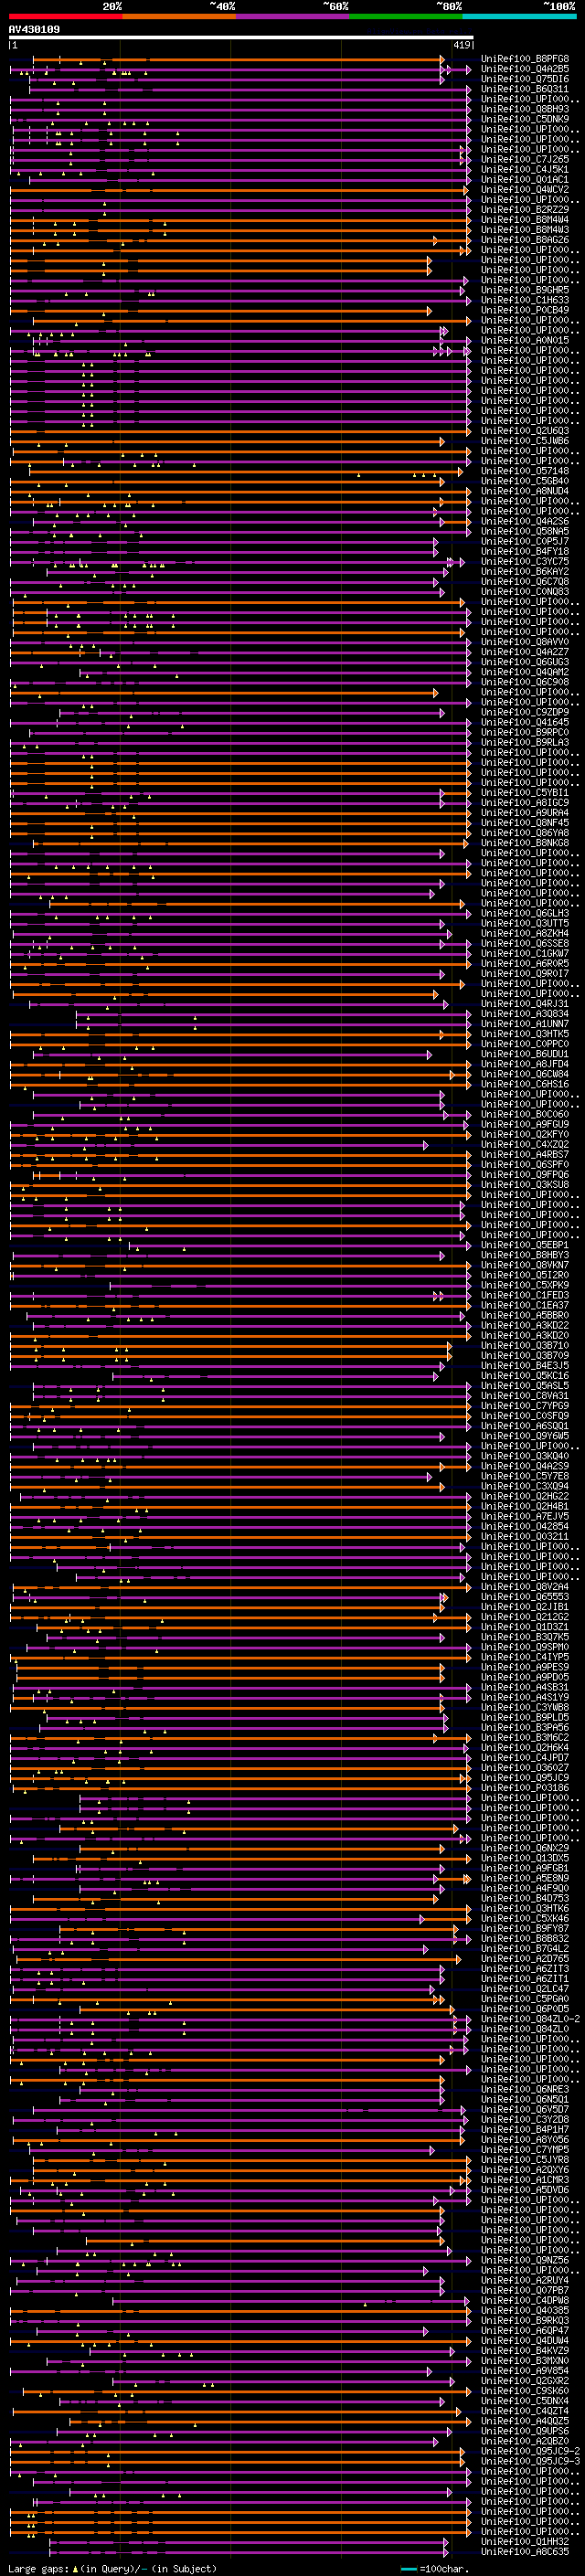The width and height of the screenshot is (585, 2576).
Task: Open the UniRef100_Q4WCV2 hit
Action: pyautogui.click(x=525, y=189)
